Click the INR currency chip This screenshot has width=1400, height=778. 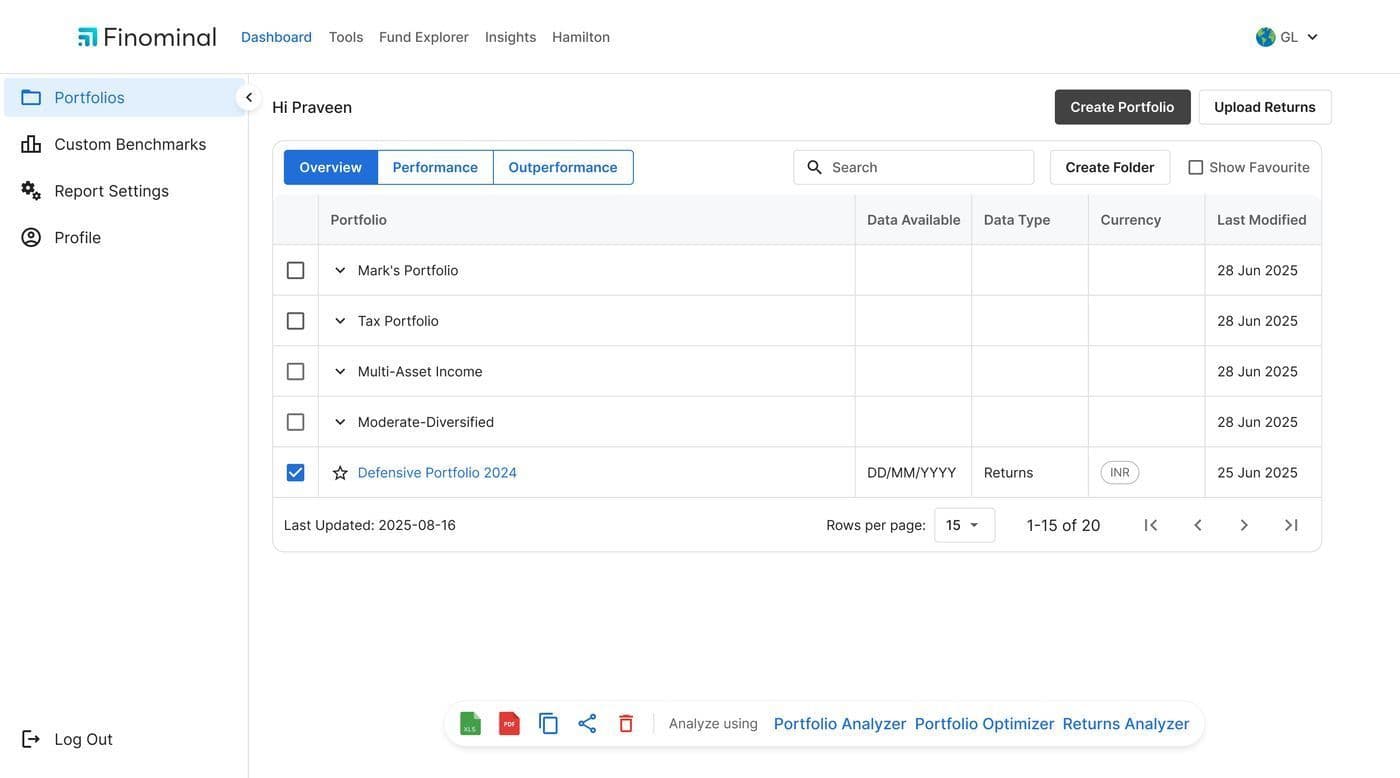pyautogui.click(x=1120, y=472)
